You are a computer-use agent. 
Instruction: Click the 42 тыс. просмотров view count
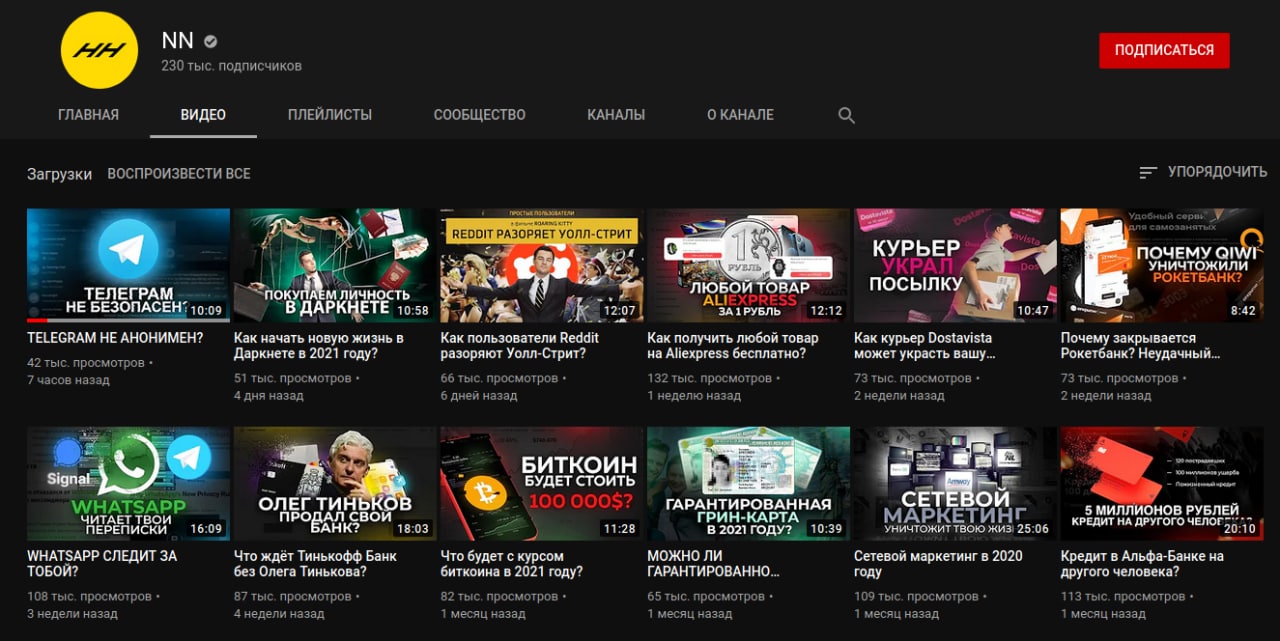pos(86,363)
